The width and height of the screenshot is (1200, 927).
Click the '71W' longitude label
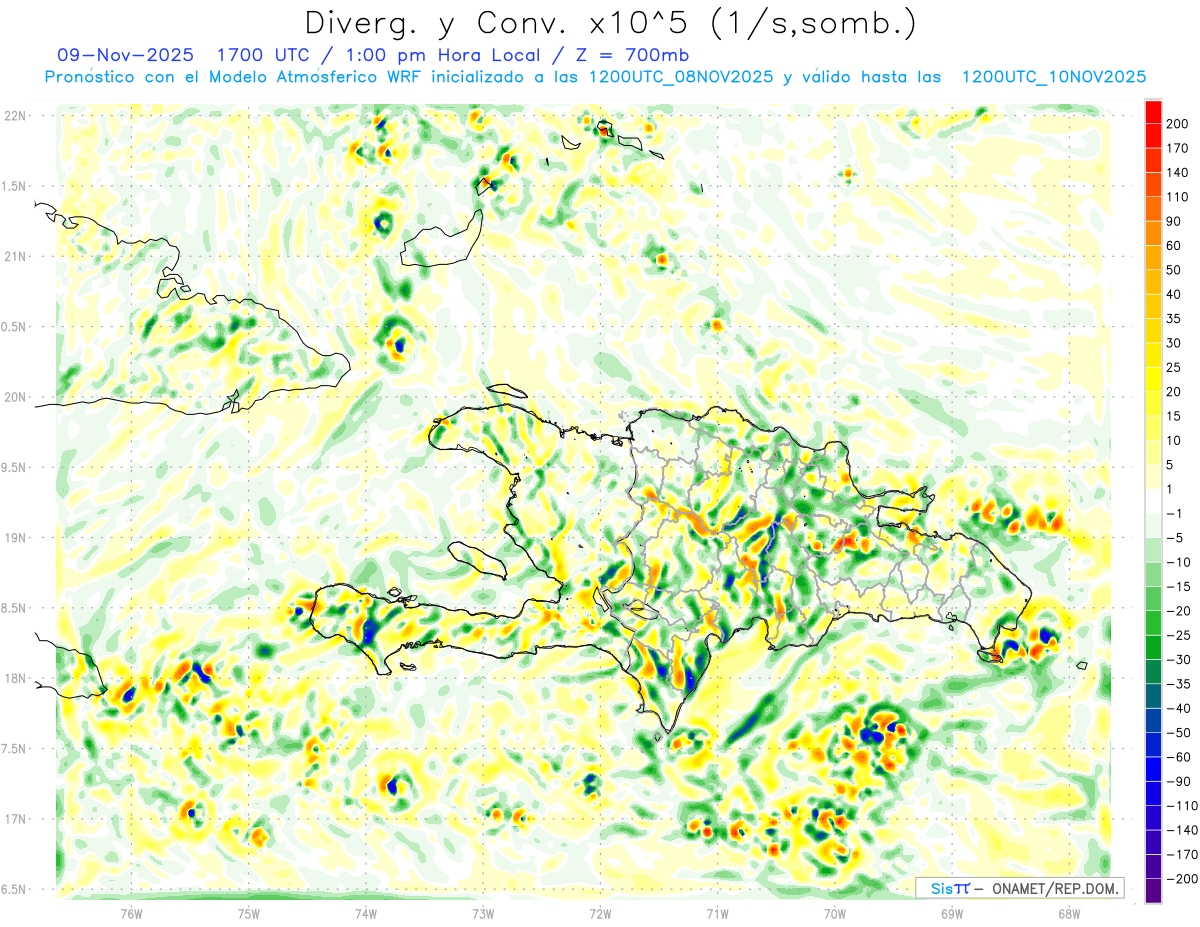717,913
